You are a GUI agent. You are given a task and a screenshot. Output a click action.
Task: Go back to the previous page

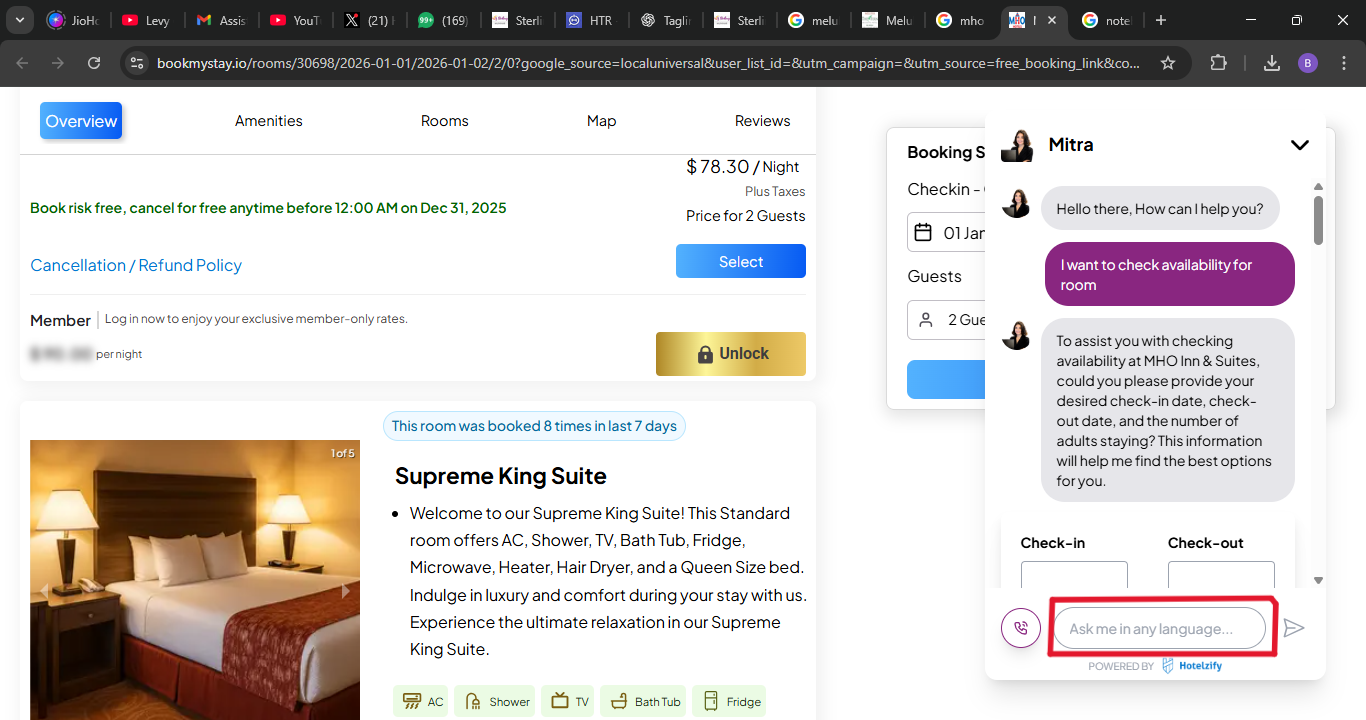23,63
